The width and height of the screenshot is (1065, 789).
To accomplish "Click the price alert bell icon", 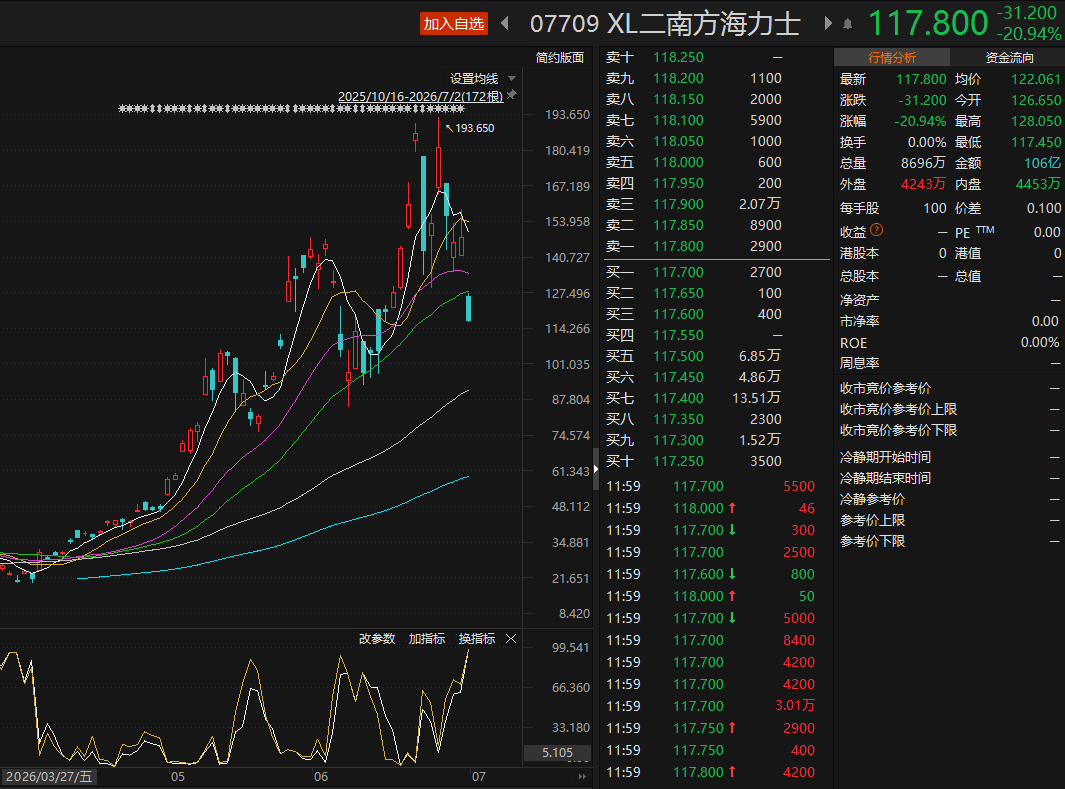I will (x=848, y=24).
